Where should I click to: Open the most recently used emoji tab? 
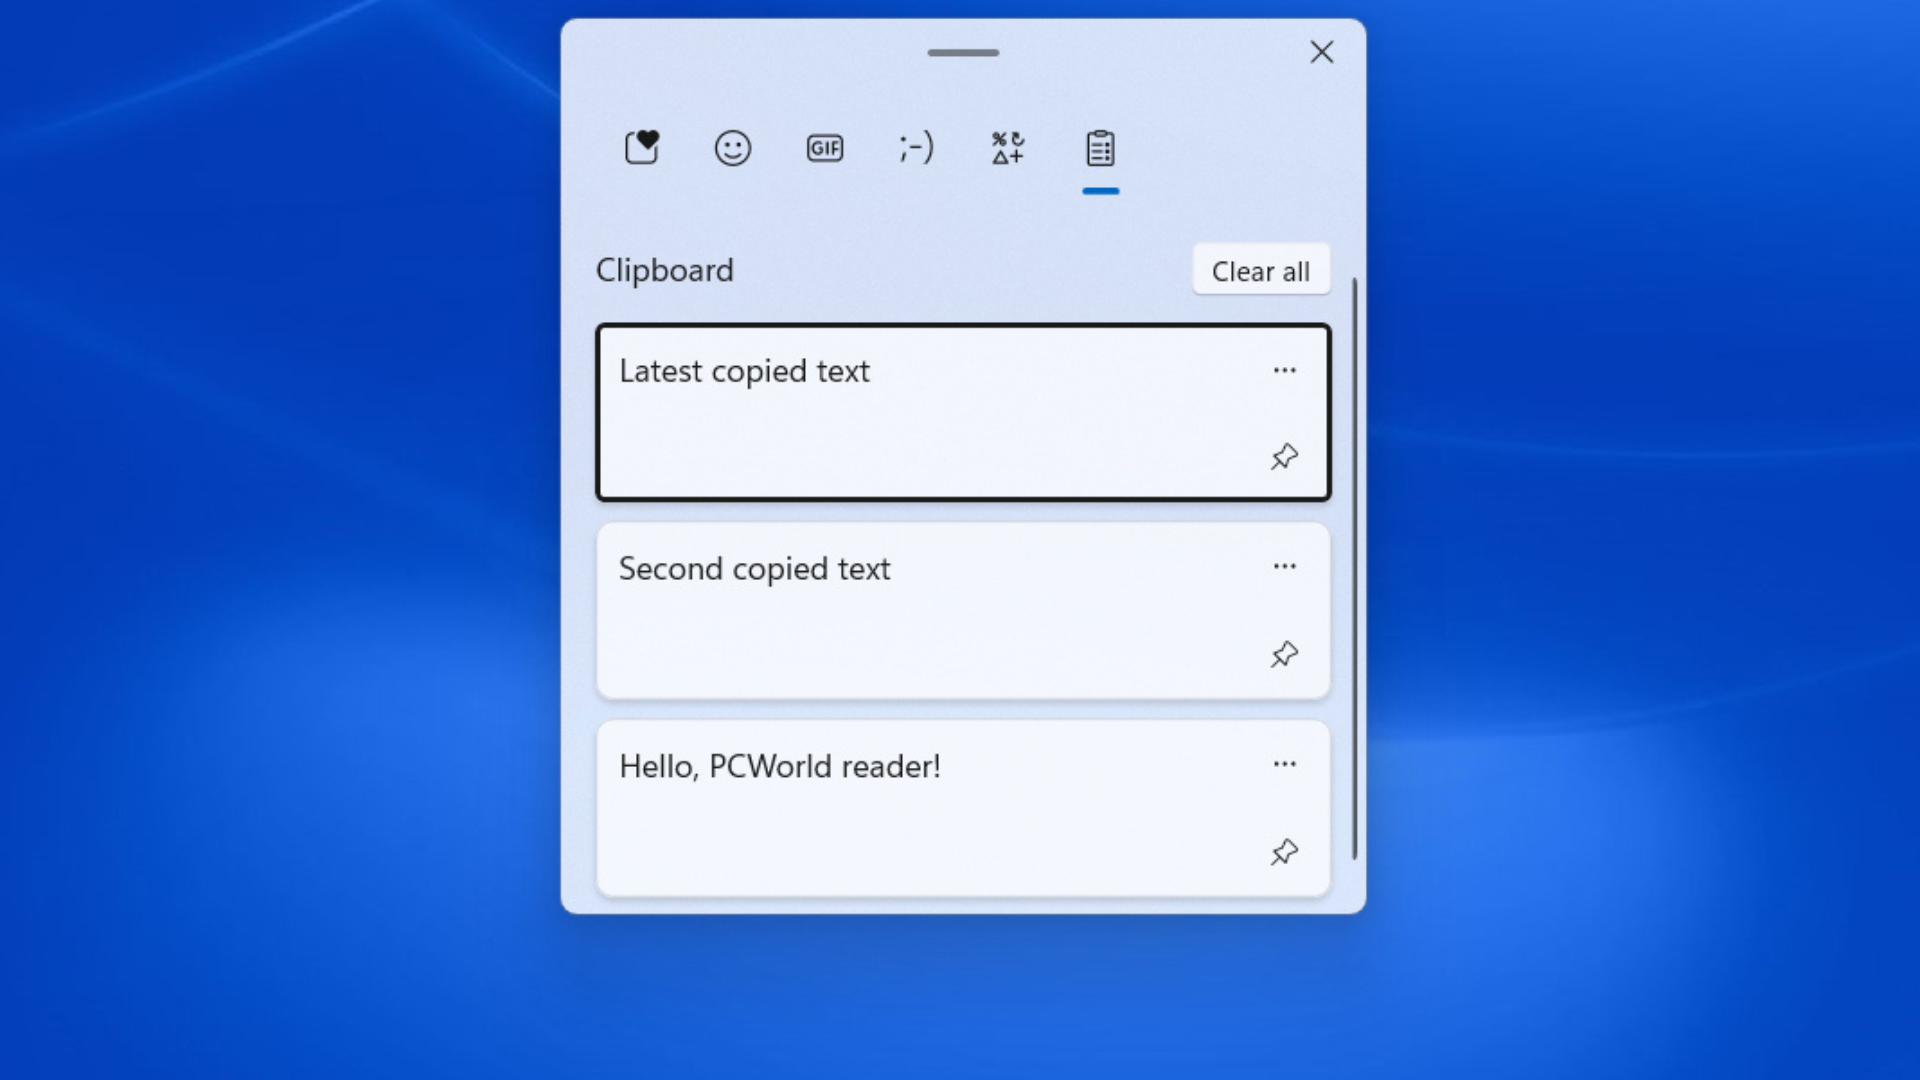click(641, 148)
